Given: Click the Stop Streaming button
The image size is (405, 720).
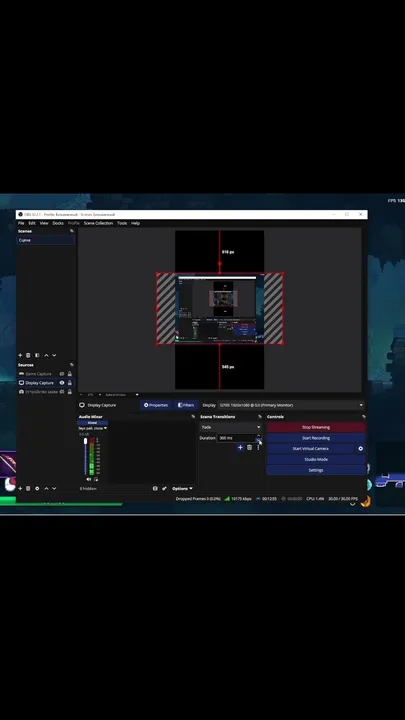Looking at the screenshot, I should 316,427.
